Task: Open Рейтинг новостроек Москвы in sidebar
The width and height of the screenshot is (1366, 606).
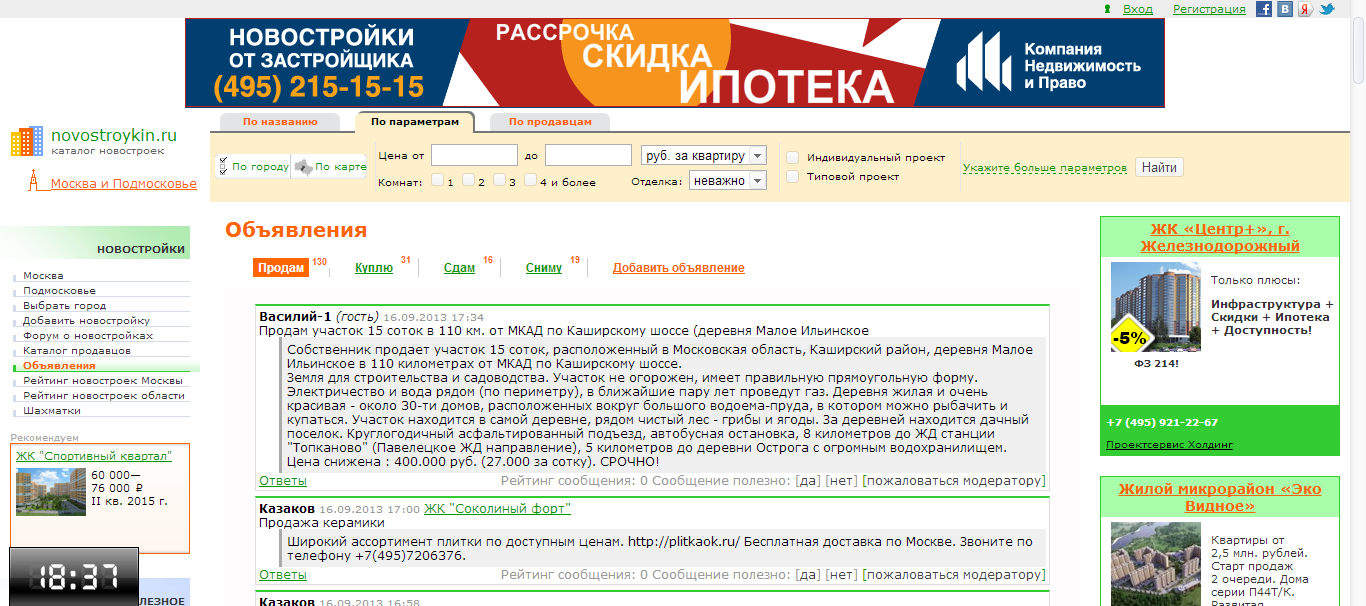Action: click(x=103, y=381)
